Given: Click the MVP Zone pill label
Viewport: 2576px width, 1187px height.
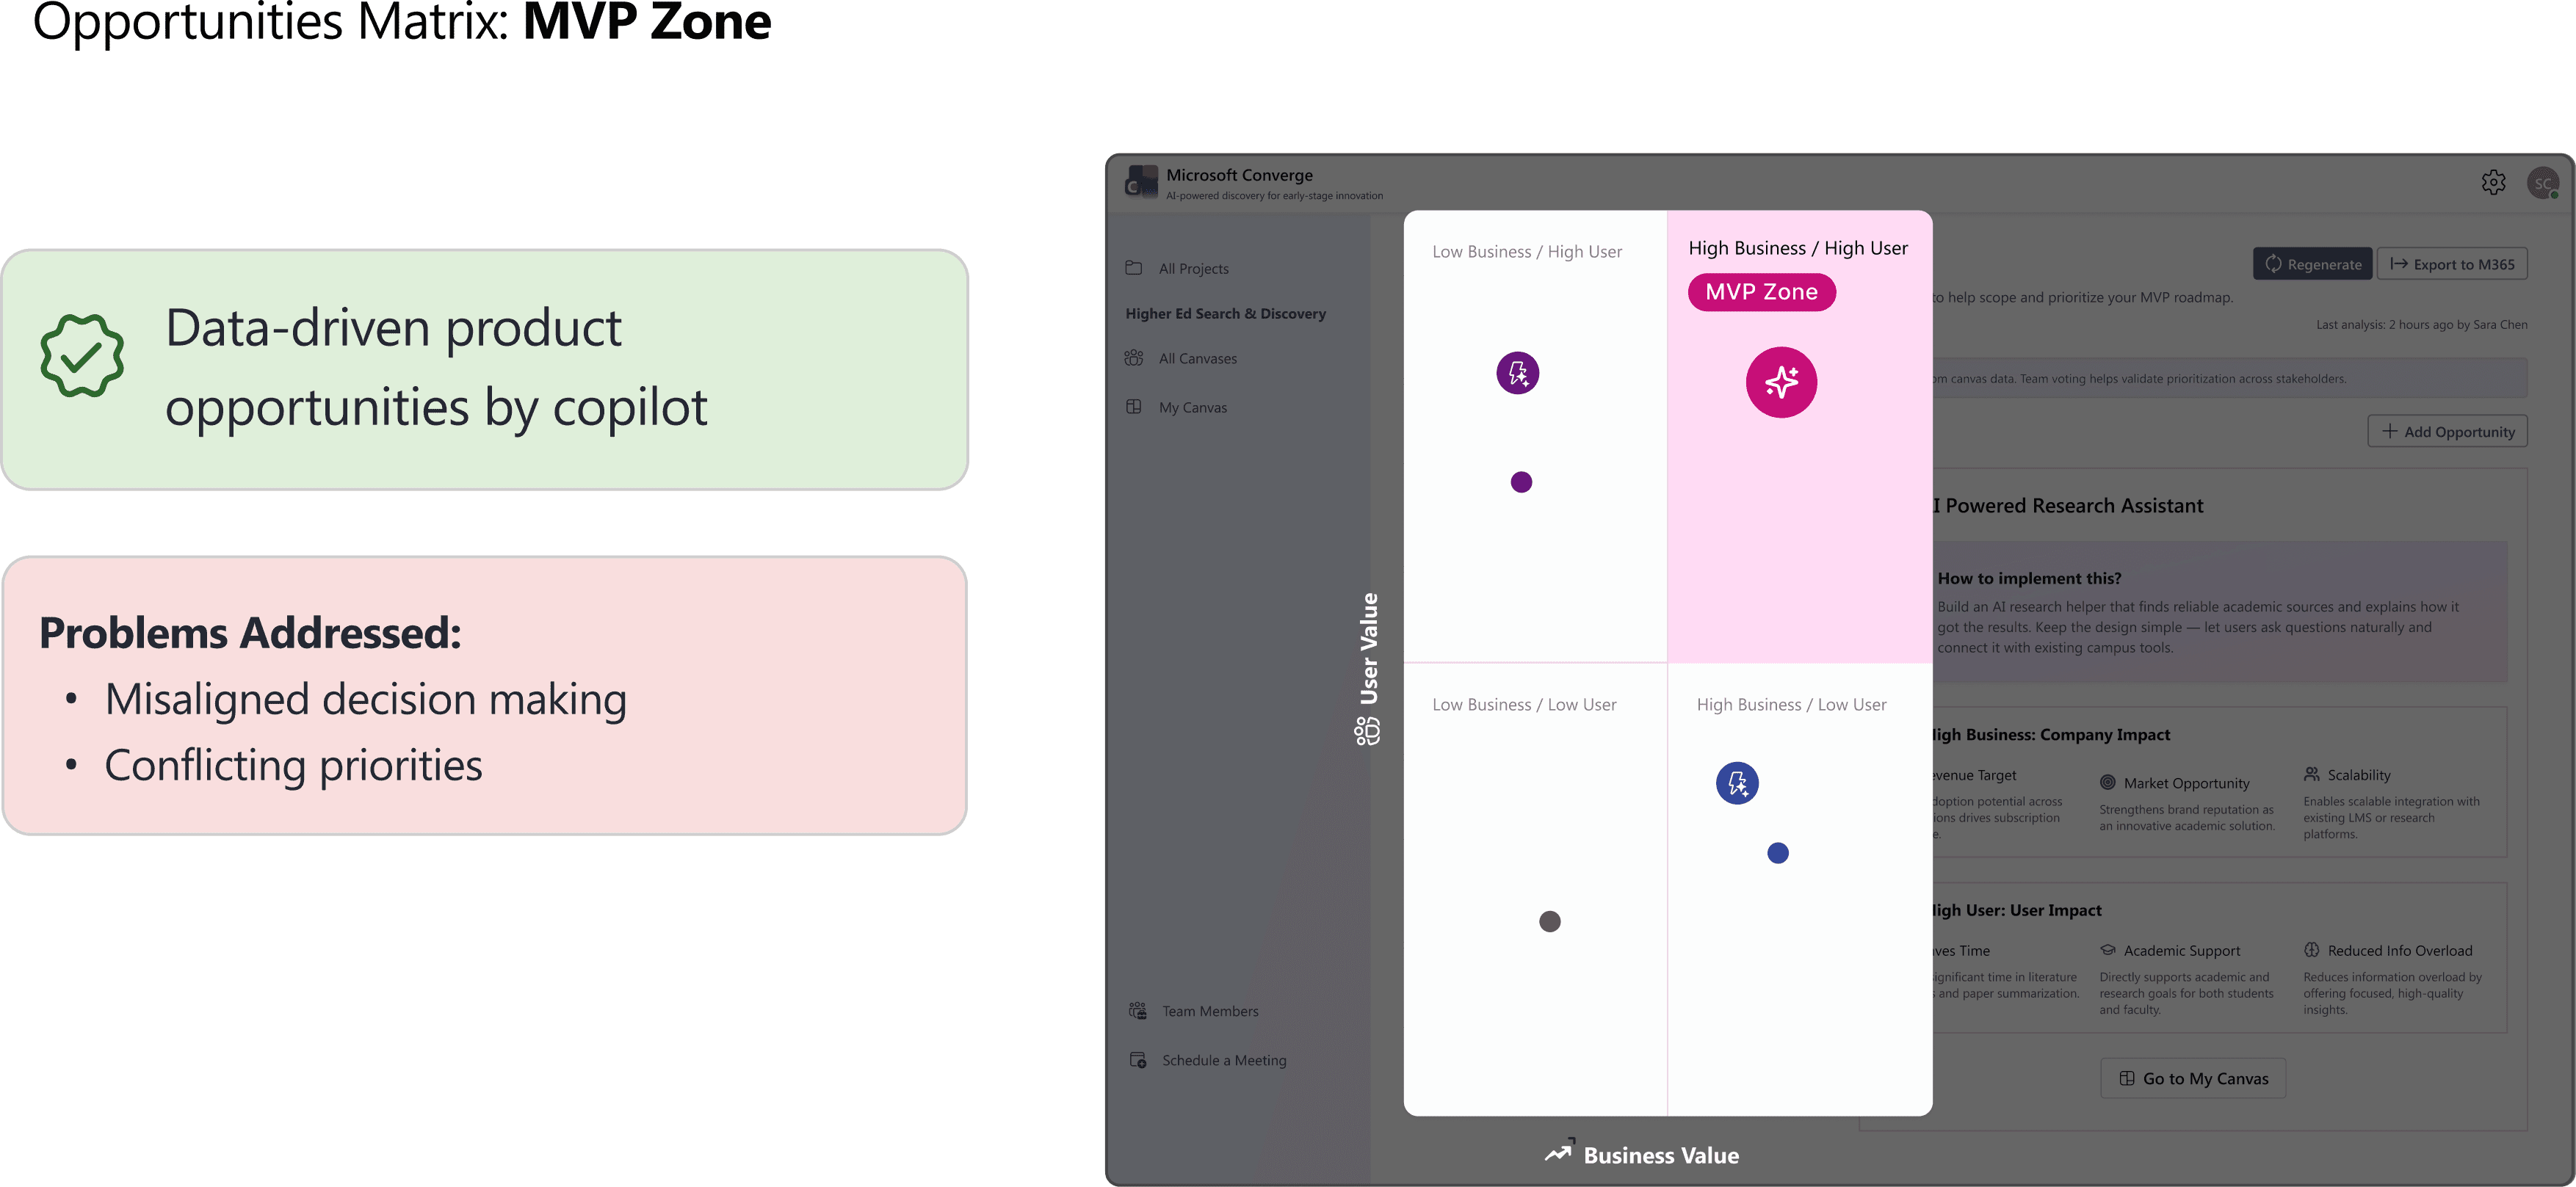Looking at the screenshot, I should 1761,292.
